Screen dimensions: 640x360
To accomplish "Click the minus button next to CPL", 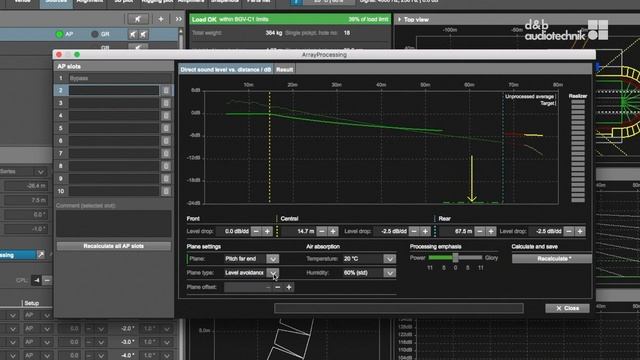I will (x=47, y=280).
